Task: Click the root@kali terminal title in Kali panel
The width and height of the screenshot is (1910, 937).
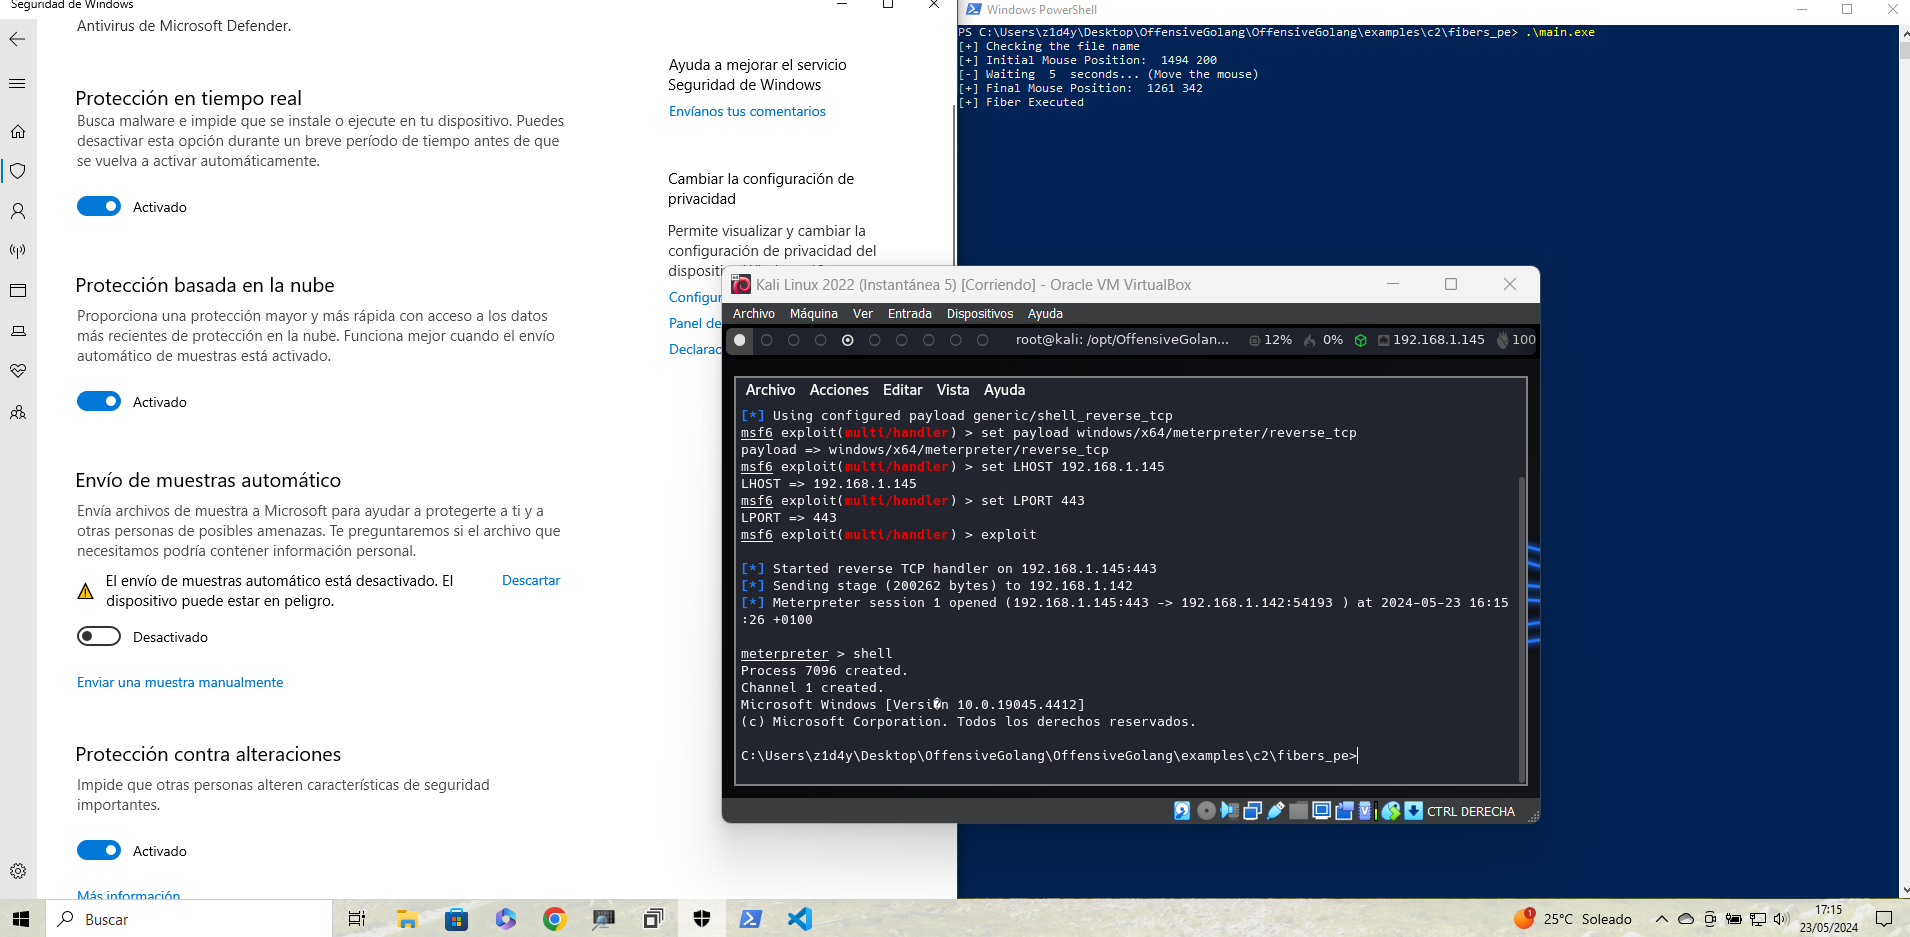Action: tap(1122, 340)
